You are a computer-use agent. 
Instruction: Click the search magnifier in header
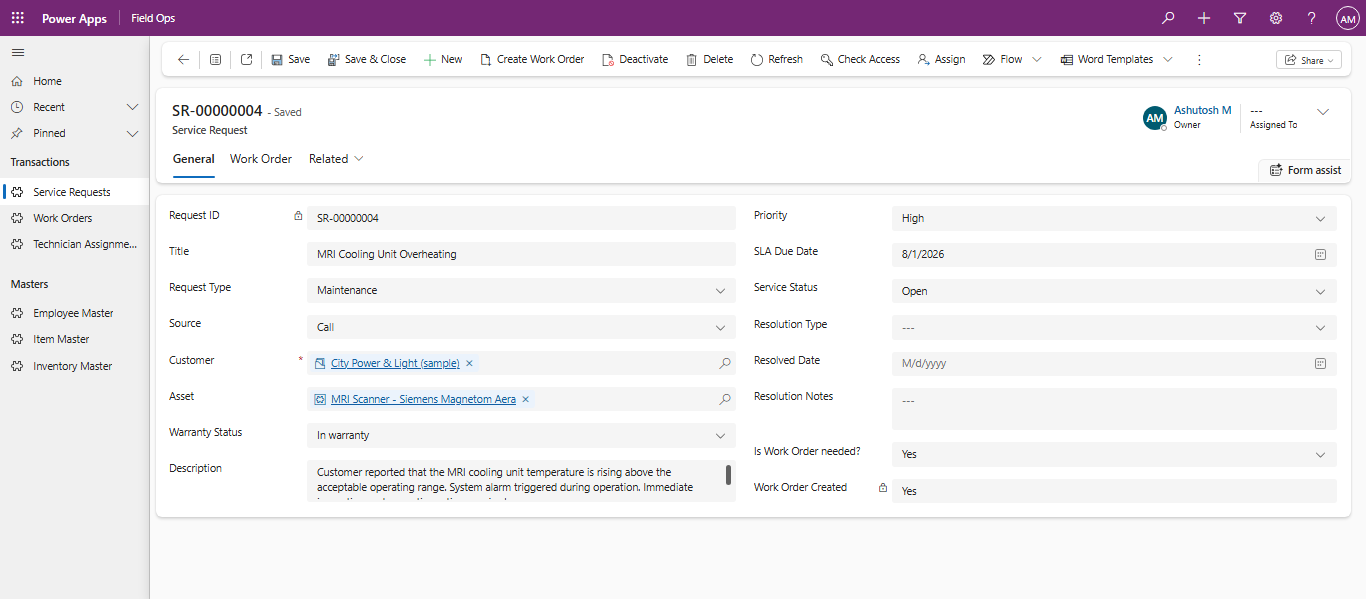[x=1168, y=18]
